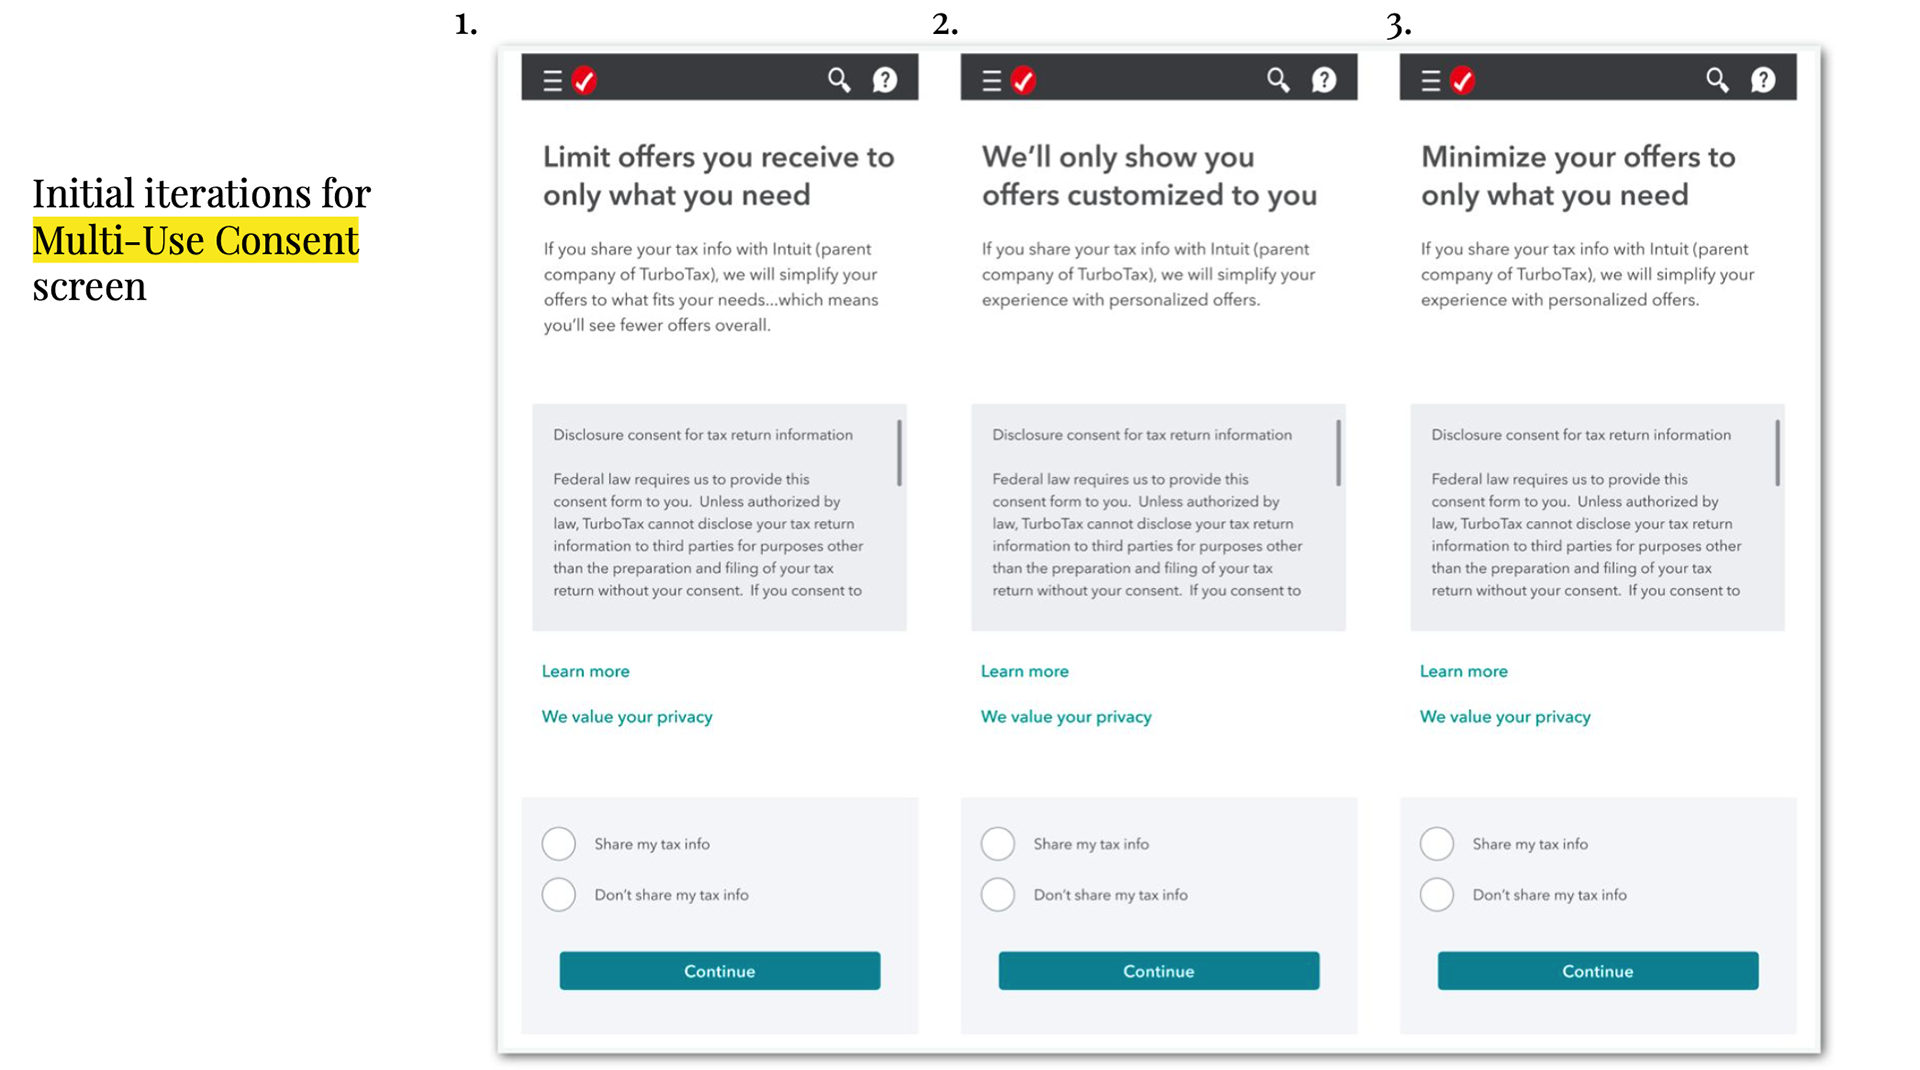Open hamburger menu in first screen

[552, 81]
